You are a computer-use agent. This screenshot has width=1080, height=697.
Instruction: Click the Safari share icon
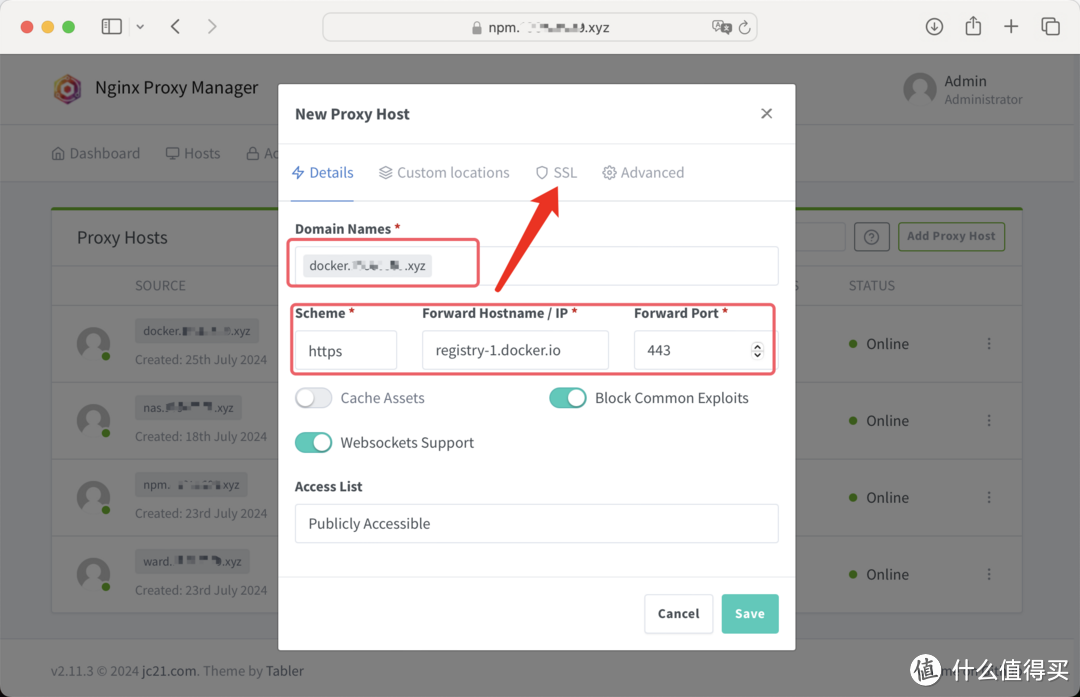973,27
